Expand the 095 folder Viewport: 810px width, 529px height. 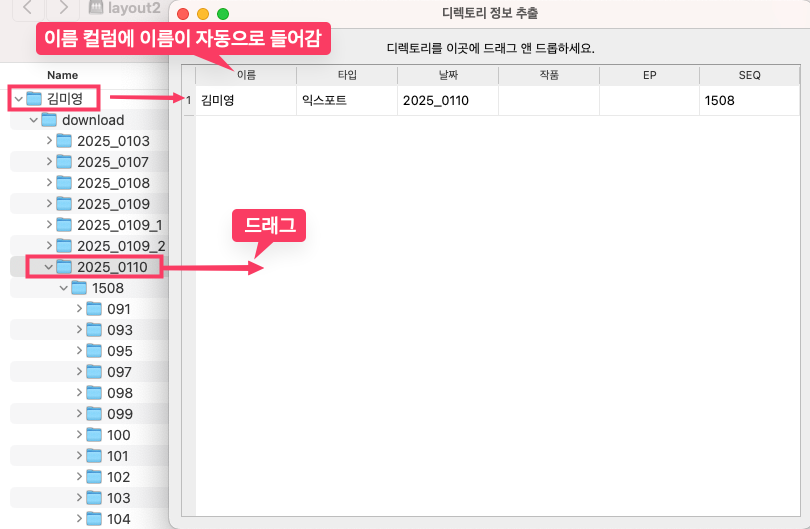pyautogui.click(x=79, y=351)
